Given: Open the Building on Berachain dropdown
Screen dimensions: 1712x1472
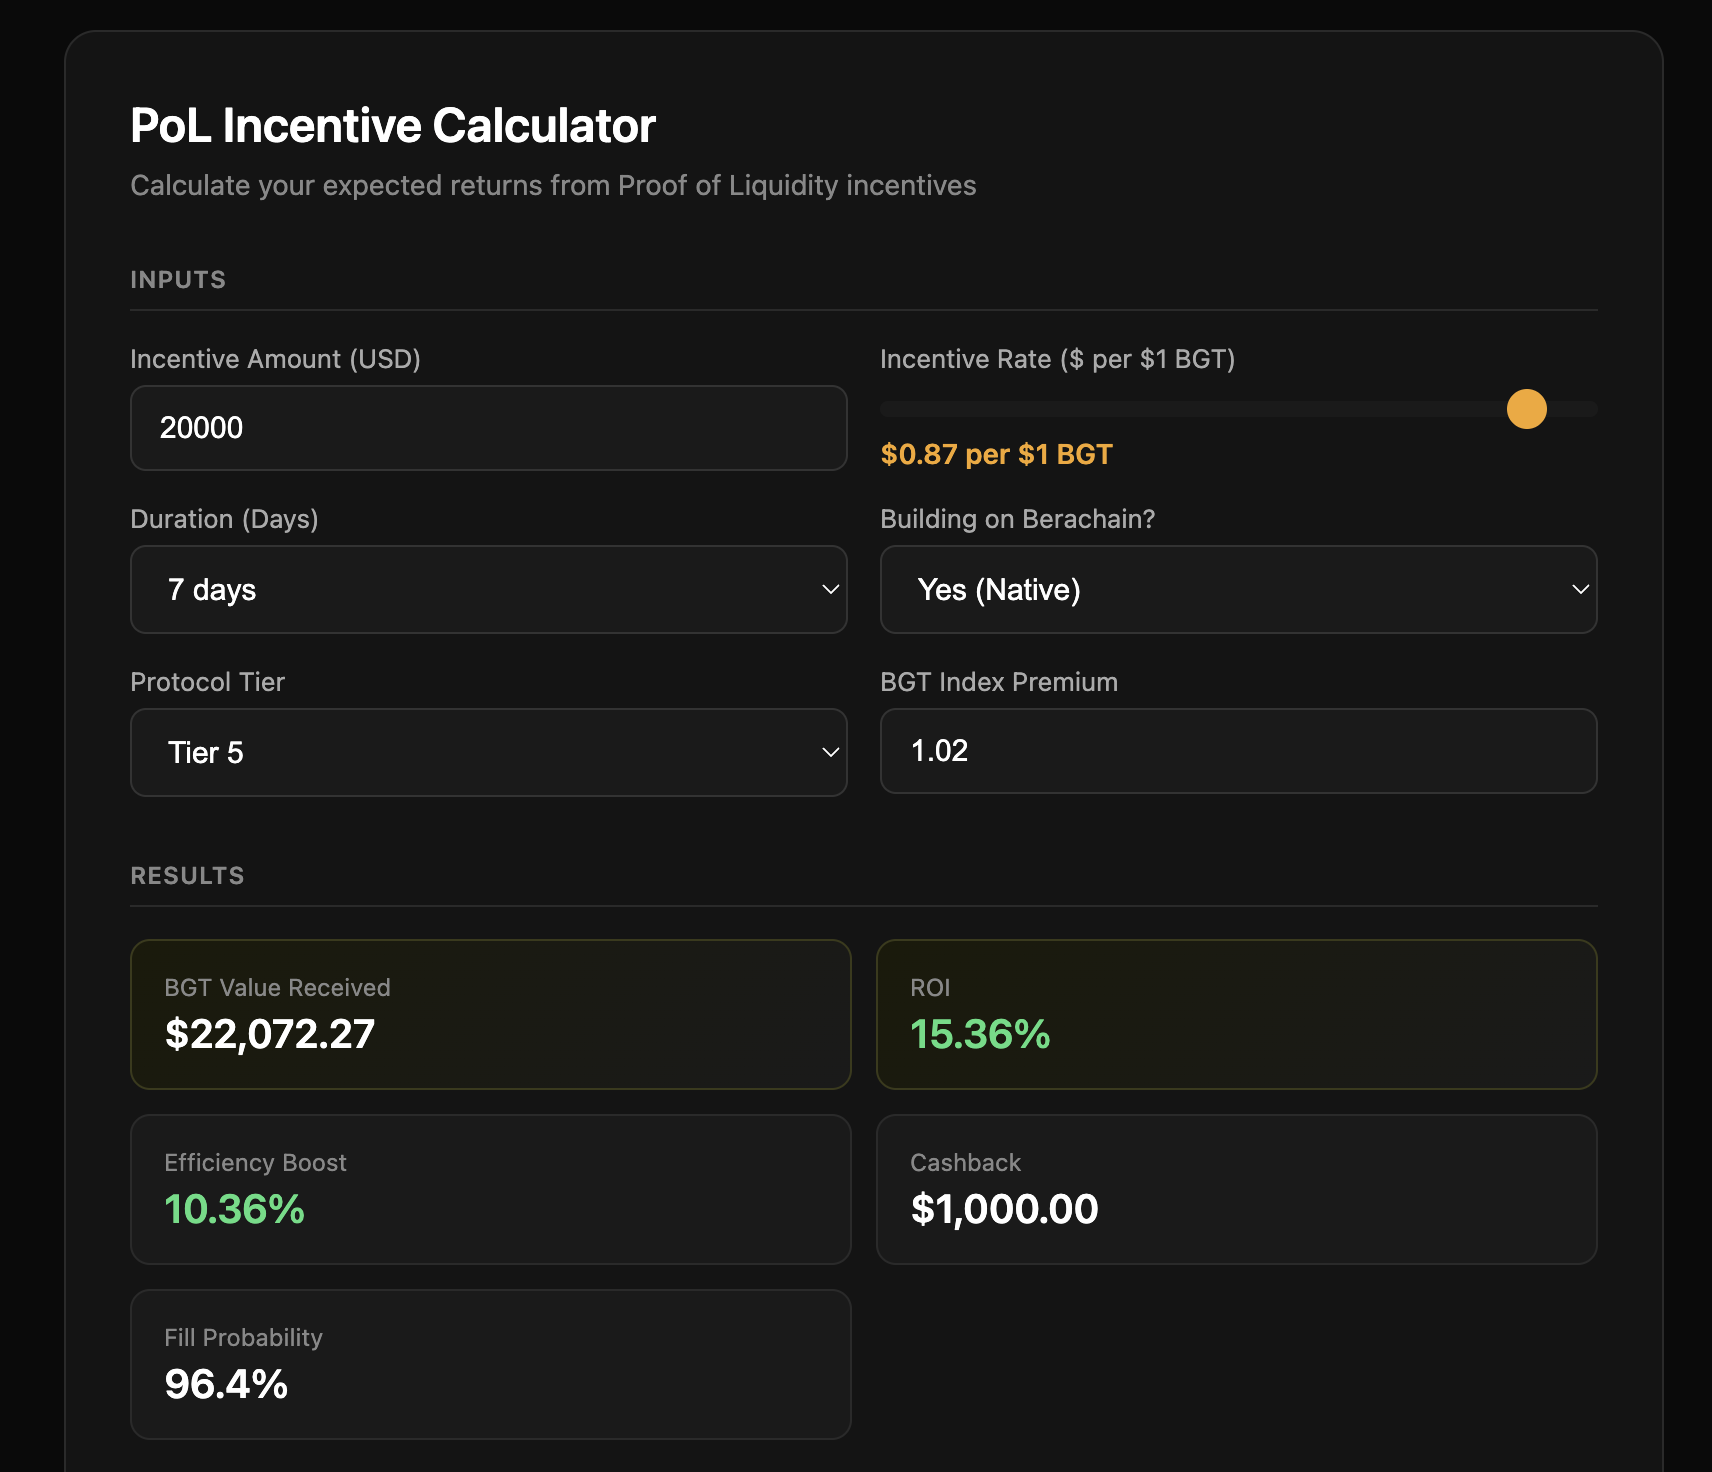Looking at the screenshot, I should (1238, 590).
